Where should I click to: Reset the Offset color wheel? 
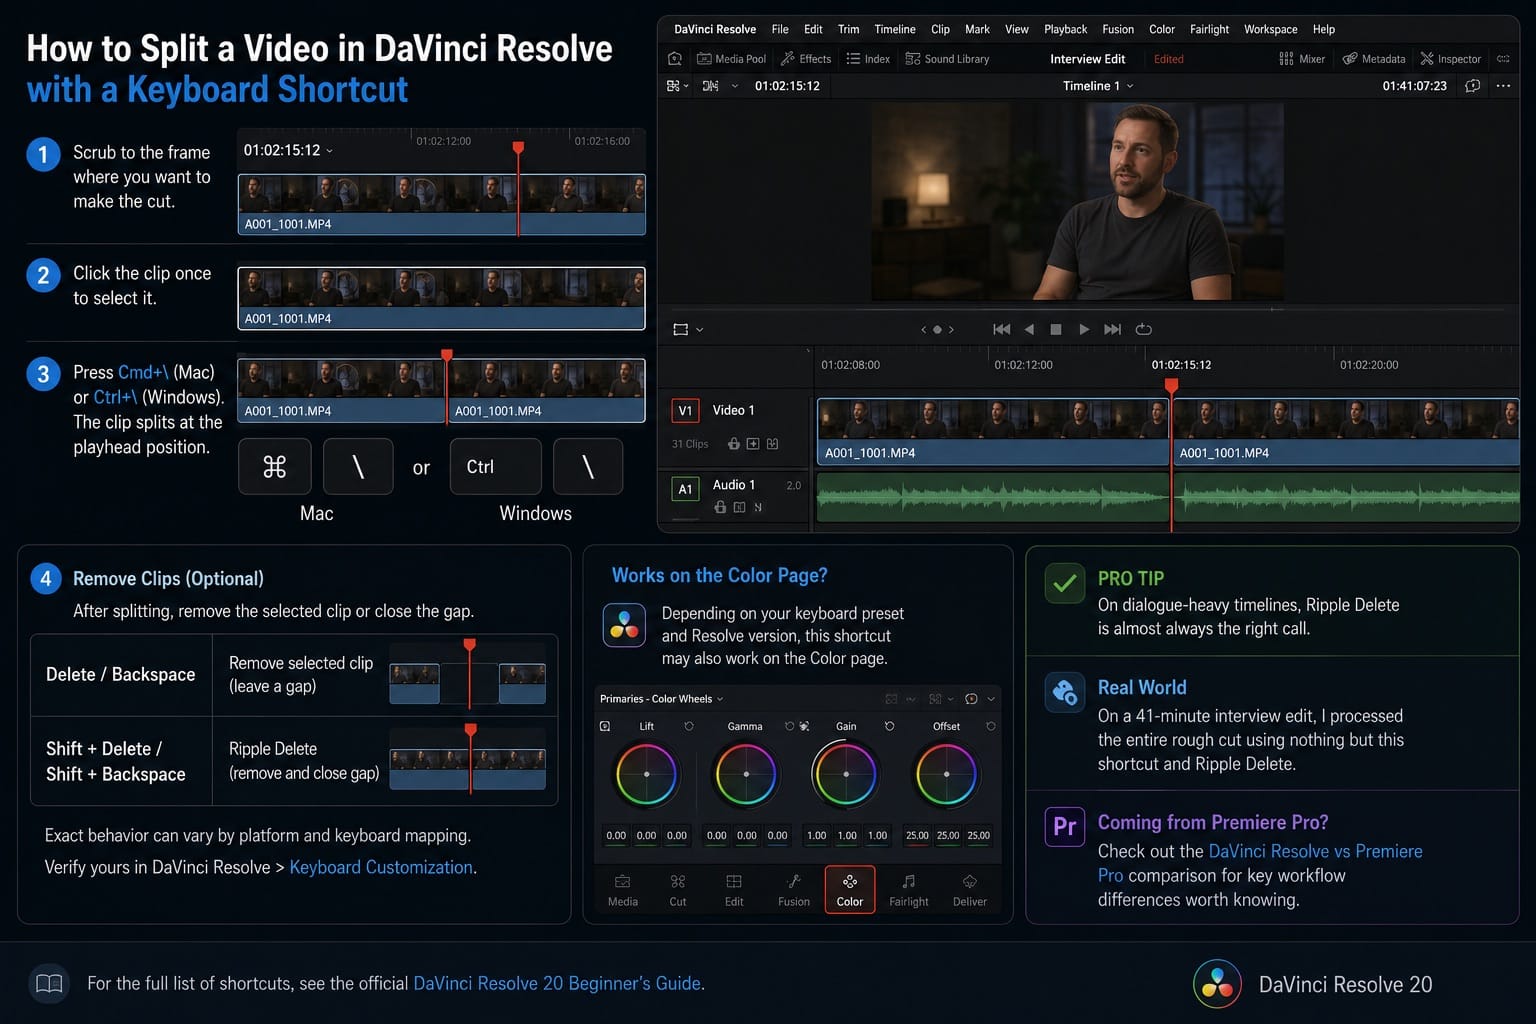(991, 726)
